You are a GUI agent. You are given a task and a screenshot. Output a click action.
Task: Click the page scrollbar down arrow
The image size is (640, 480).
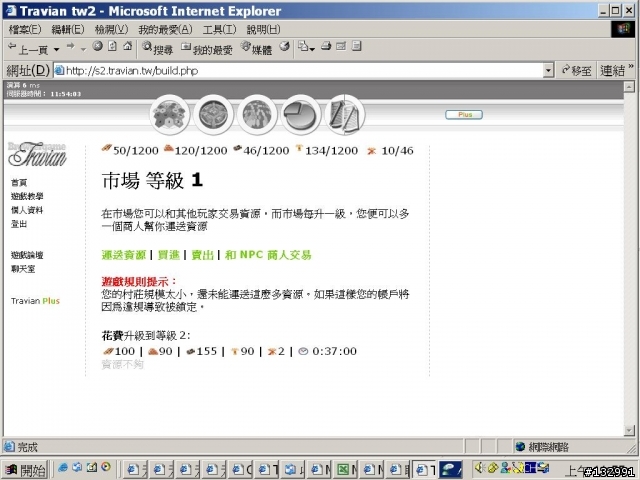point(629,430)
